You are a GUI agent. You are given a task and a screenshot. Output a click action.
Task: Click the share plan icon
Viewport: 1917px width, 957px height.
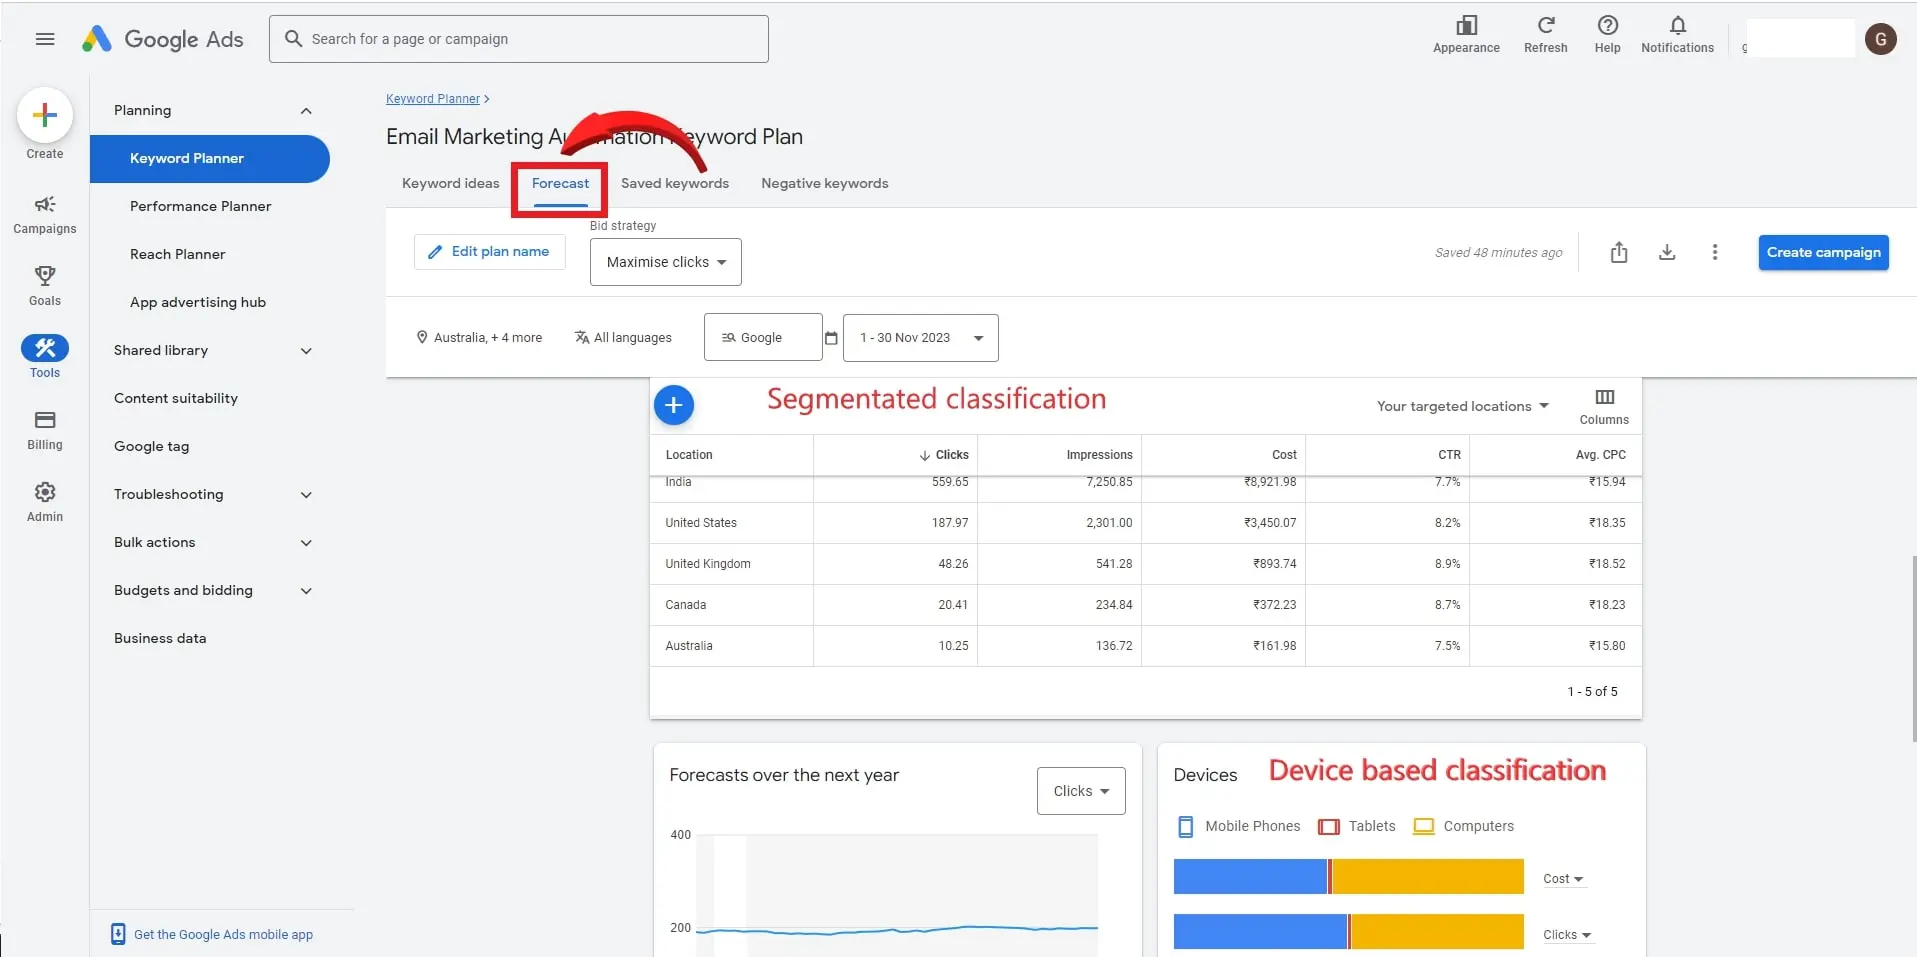coord(1619,253)
